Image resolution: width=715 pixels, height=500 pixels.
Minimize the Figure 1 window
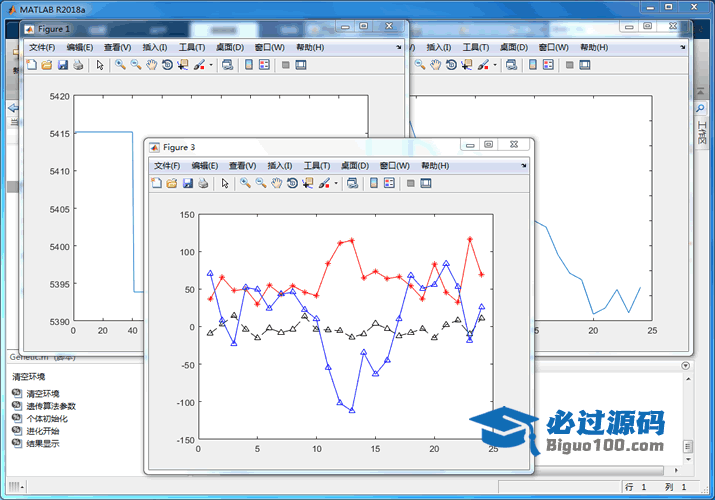[346, 26]
